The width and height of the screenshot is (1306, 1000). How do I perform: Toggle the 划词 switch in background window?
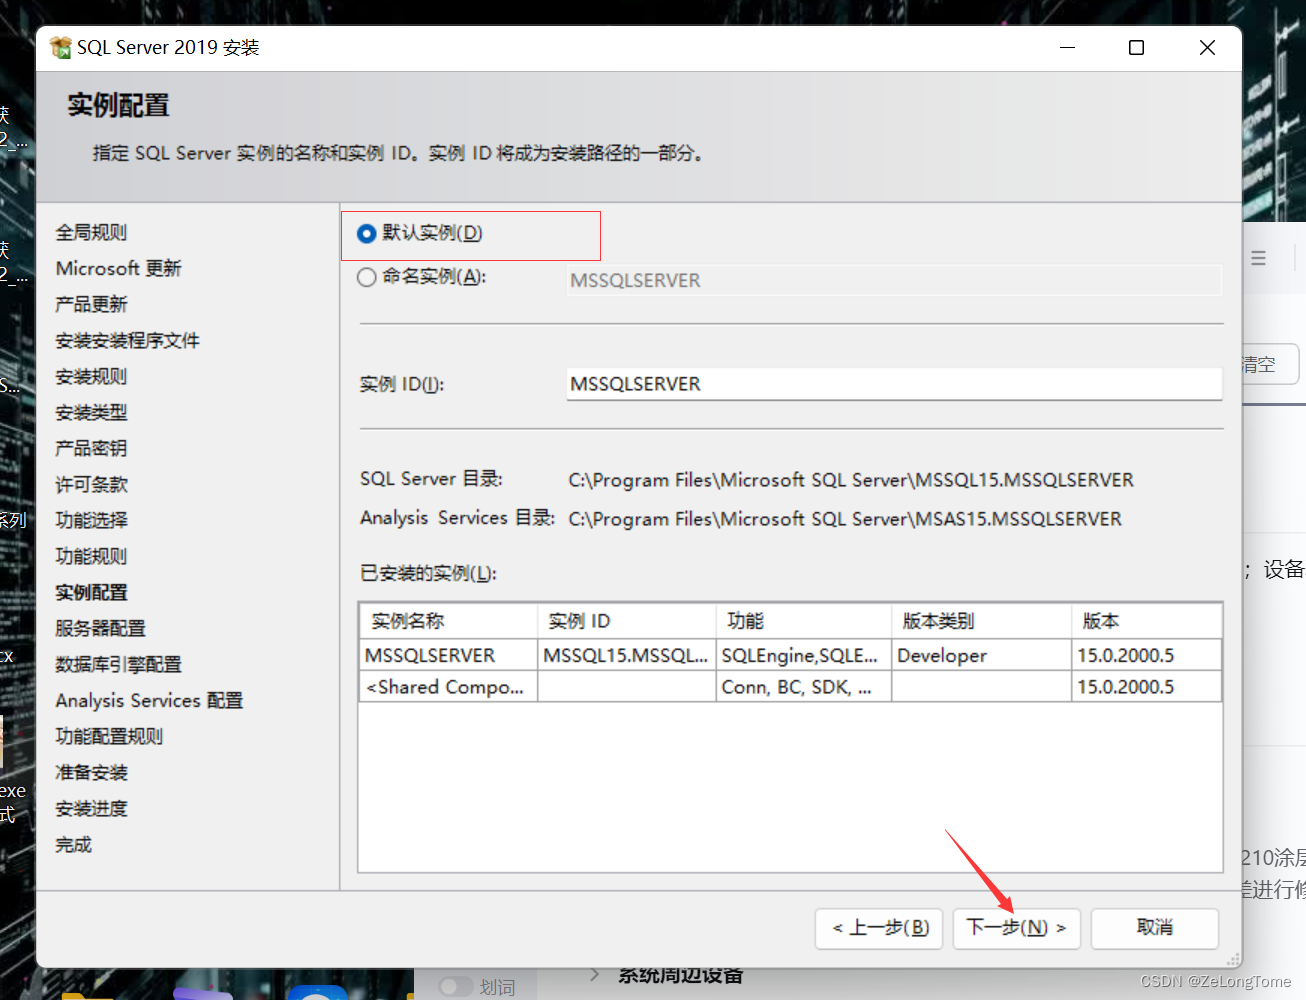point(456,986)
